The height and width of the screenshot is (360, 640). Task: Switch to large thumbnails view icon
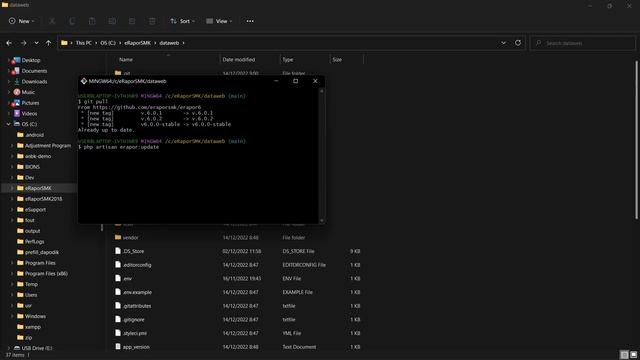[x=633, y=355]
